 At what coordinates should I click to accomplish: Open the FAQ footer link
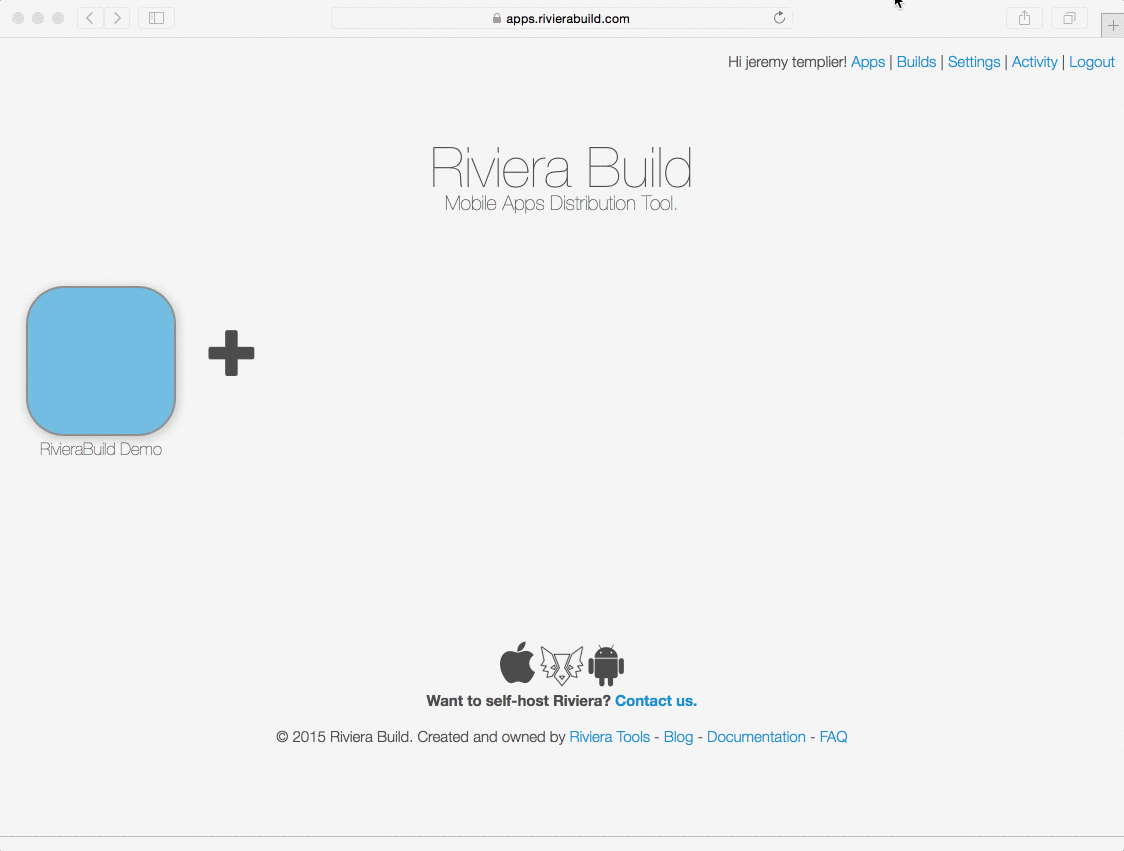(x=833, y=736)
